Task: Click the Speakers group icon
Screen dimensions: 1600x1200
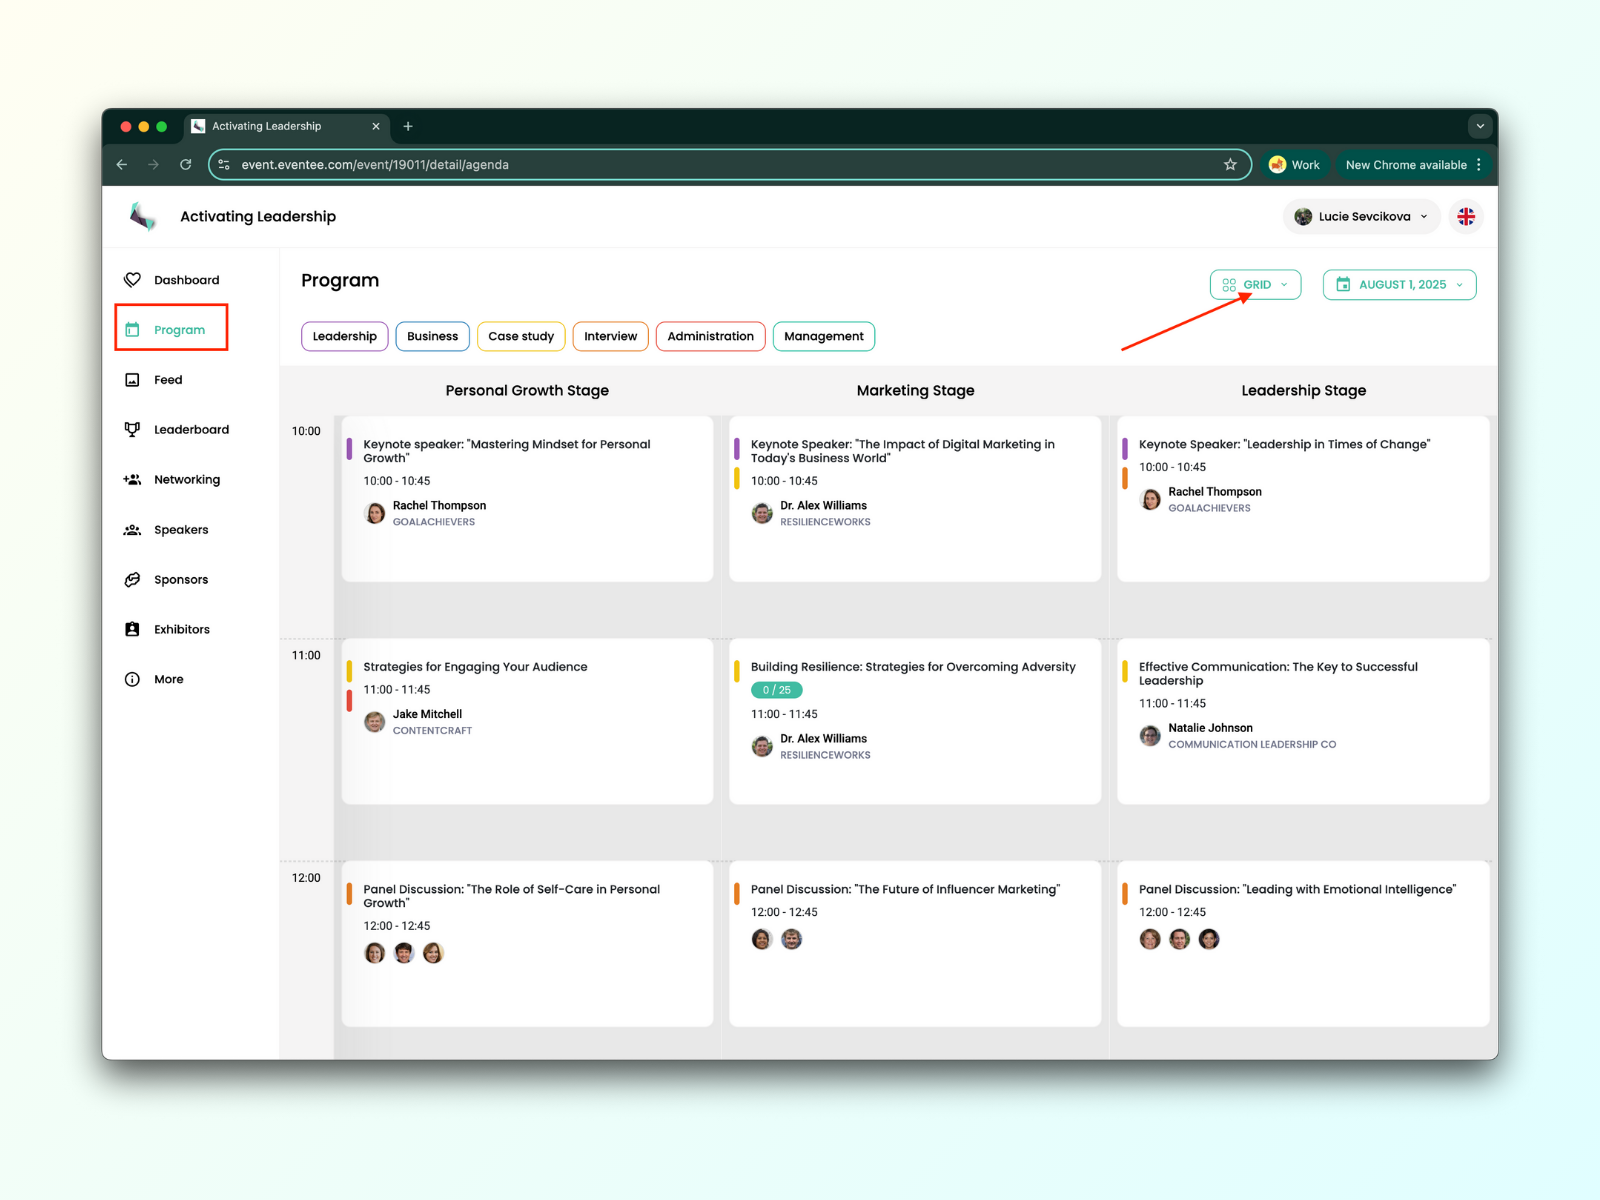Action: click(x=132, y=530)
